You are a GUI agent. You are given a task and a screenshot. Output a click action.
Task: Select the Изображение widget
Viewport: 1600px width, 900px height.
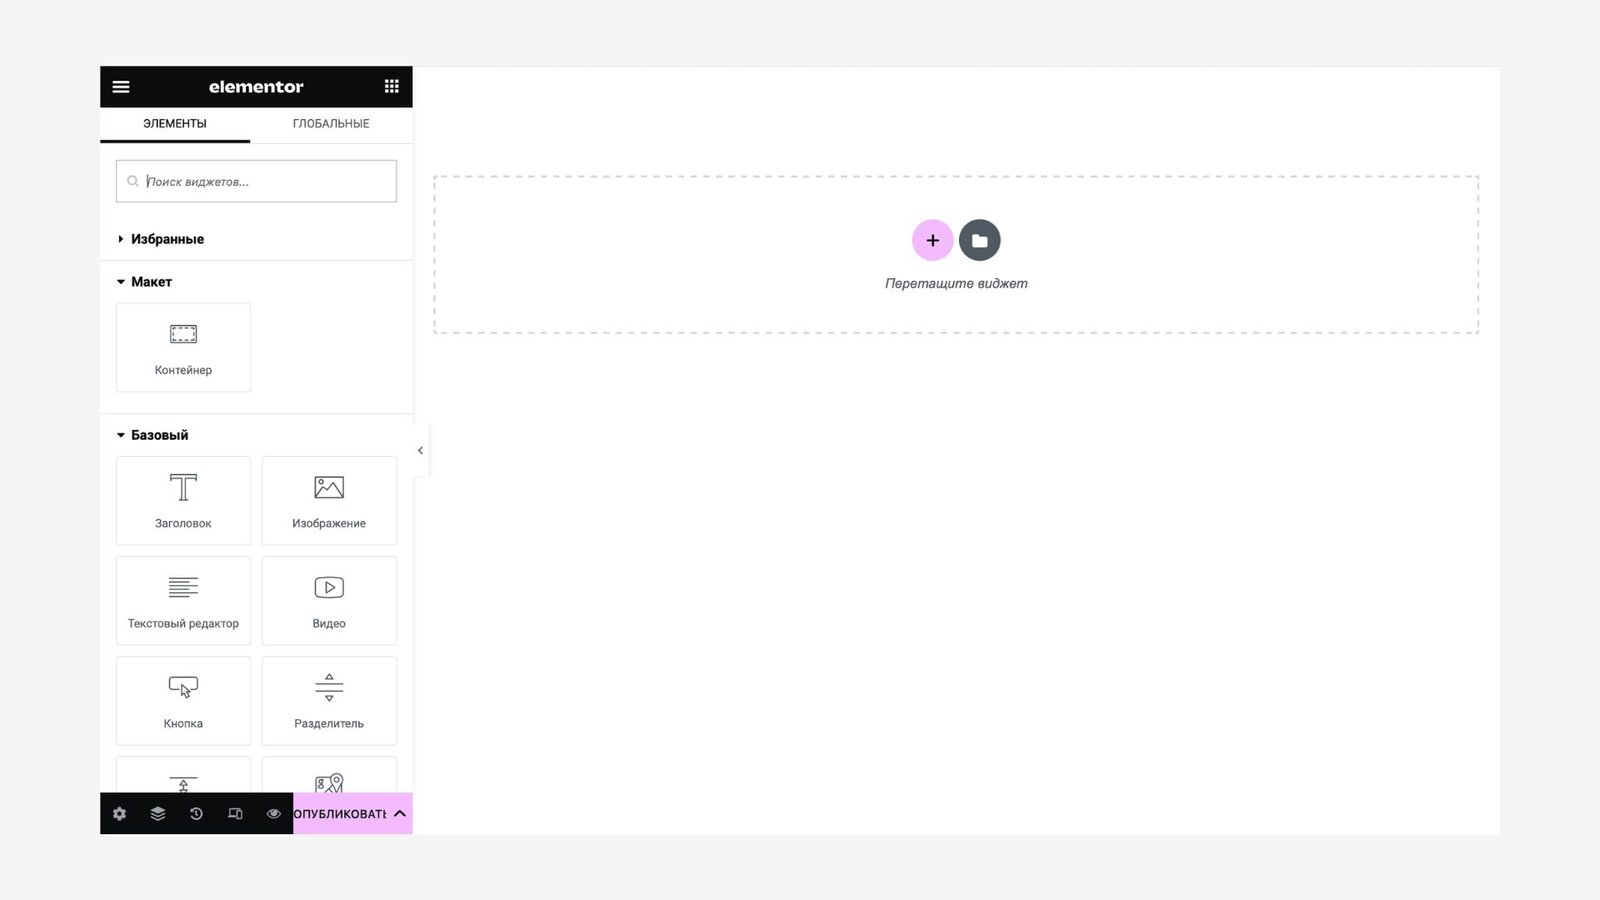click(x=329, y=500)
